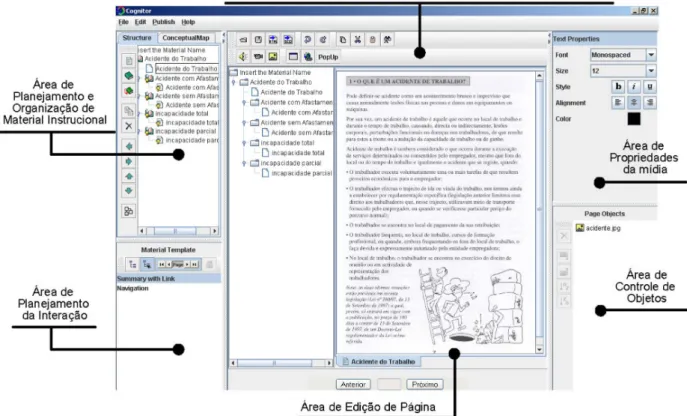The height and width of the screenshot is (416, 687).
Task: Select Insert the Material Name in center tree
Action: click(270, 72)
